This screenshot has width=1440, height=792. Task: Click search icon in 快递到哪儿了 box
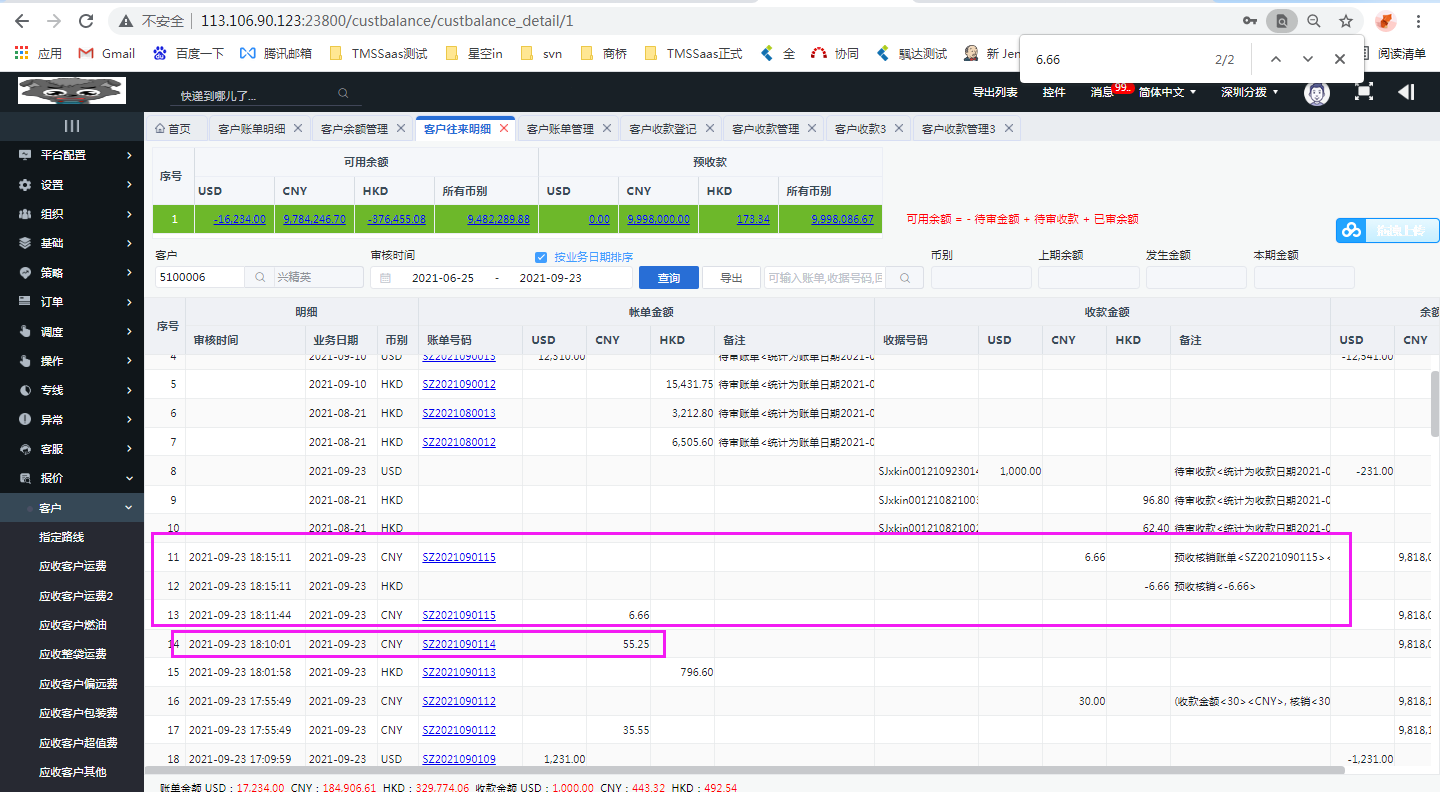[343, 93]
